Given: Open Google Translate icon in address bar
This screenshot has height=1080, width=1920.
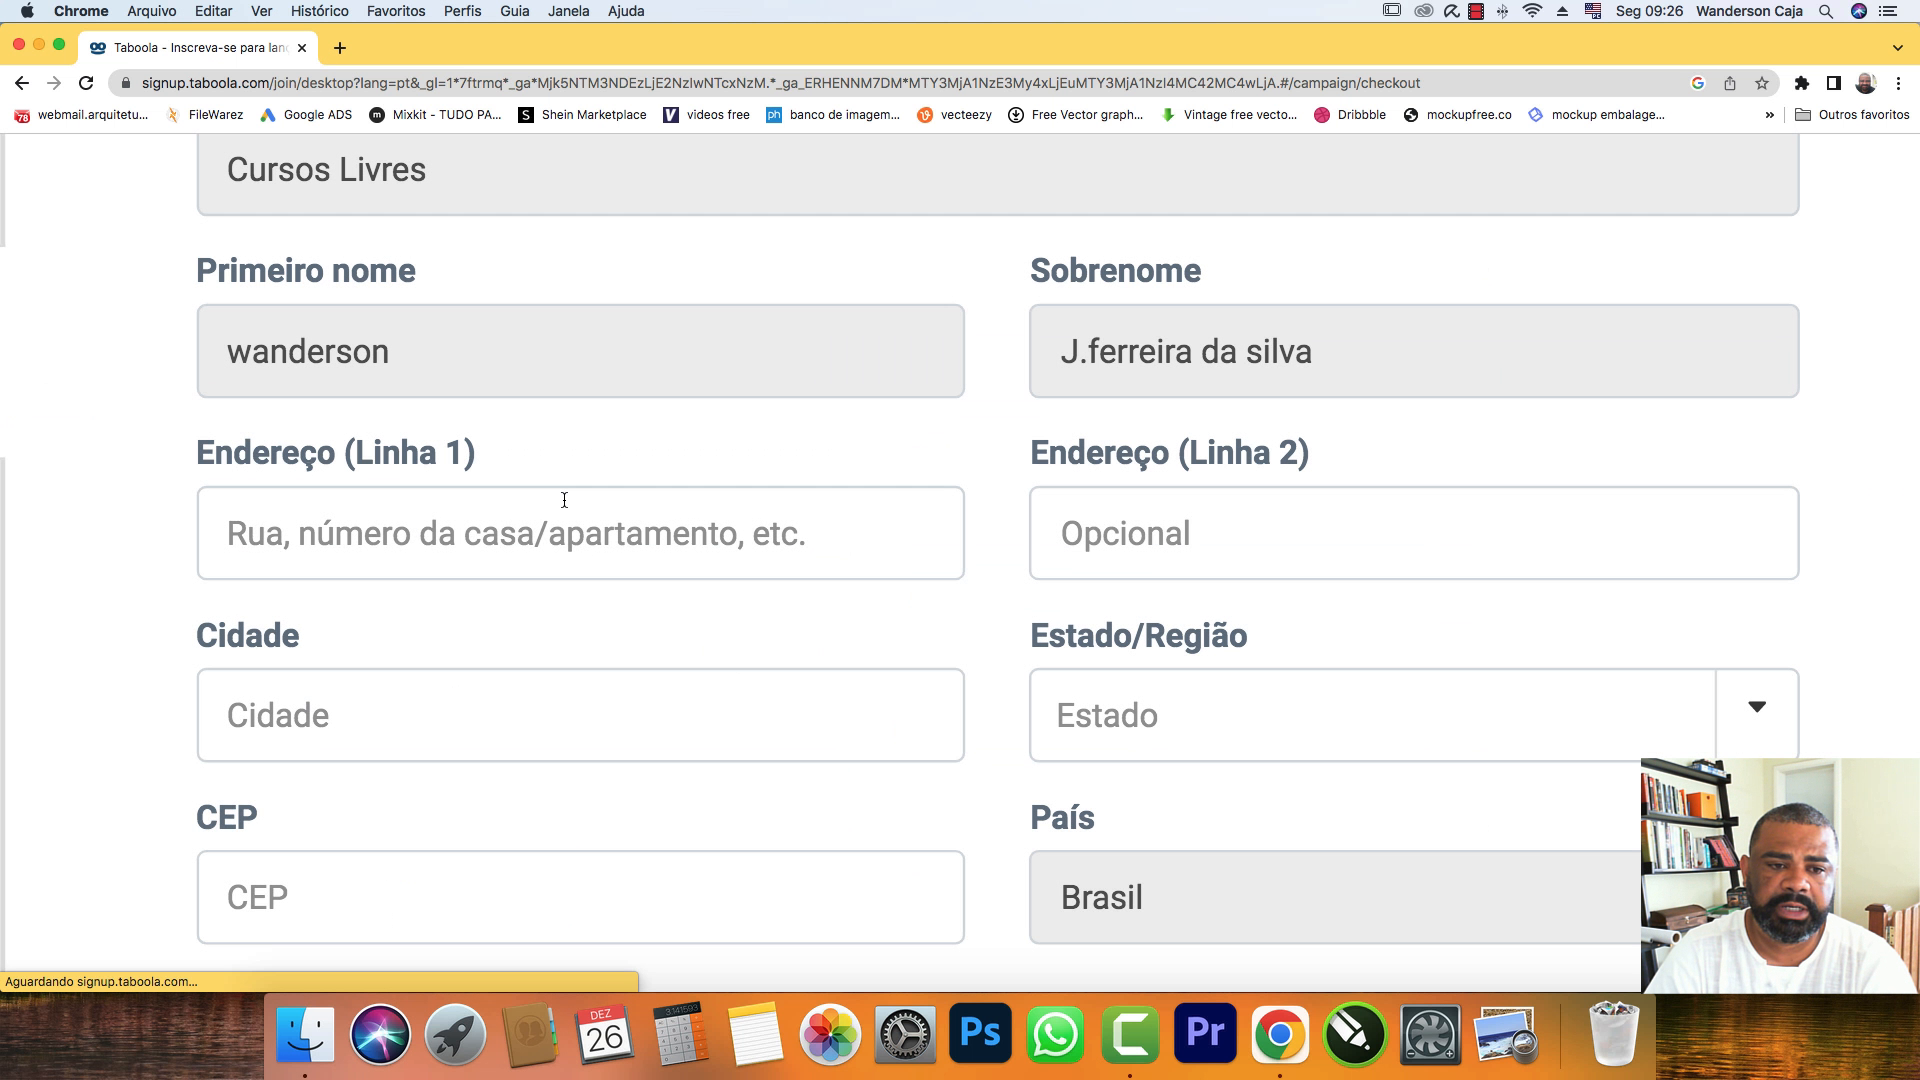Looking at the screenshot, I should coord(1697,83).
